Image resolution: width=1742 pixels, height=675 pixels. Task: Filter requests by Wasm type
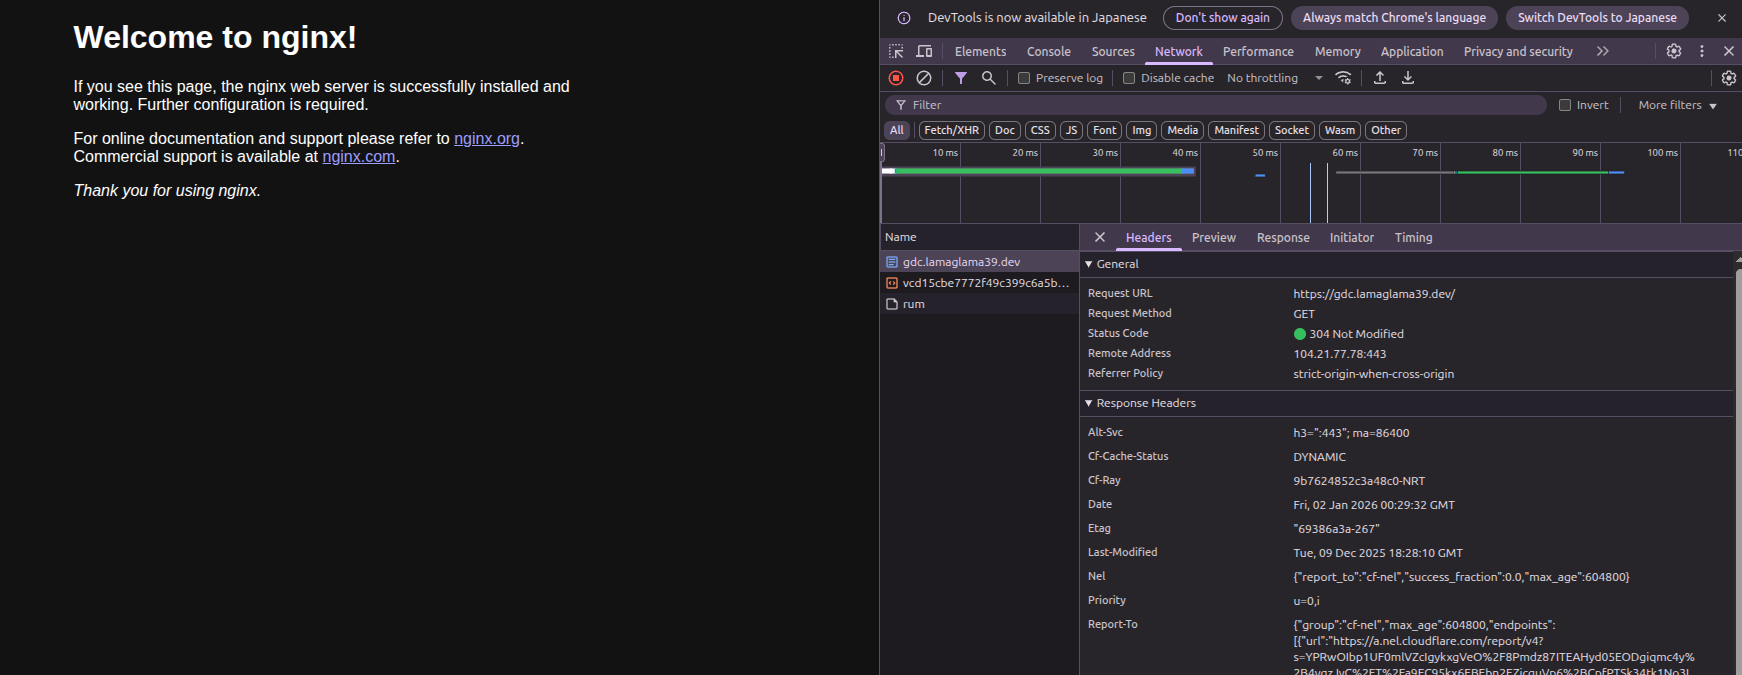1340,130
